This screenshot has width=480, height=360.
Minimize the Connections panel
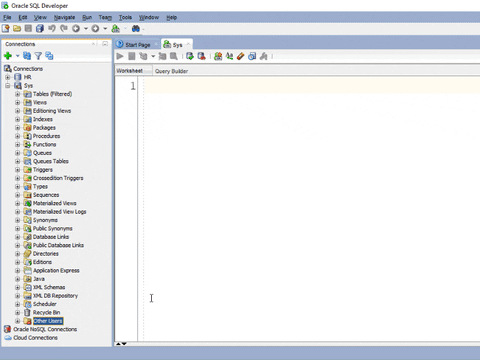point(105,44)
